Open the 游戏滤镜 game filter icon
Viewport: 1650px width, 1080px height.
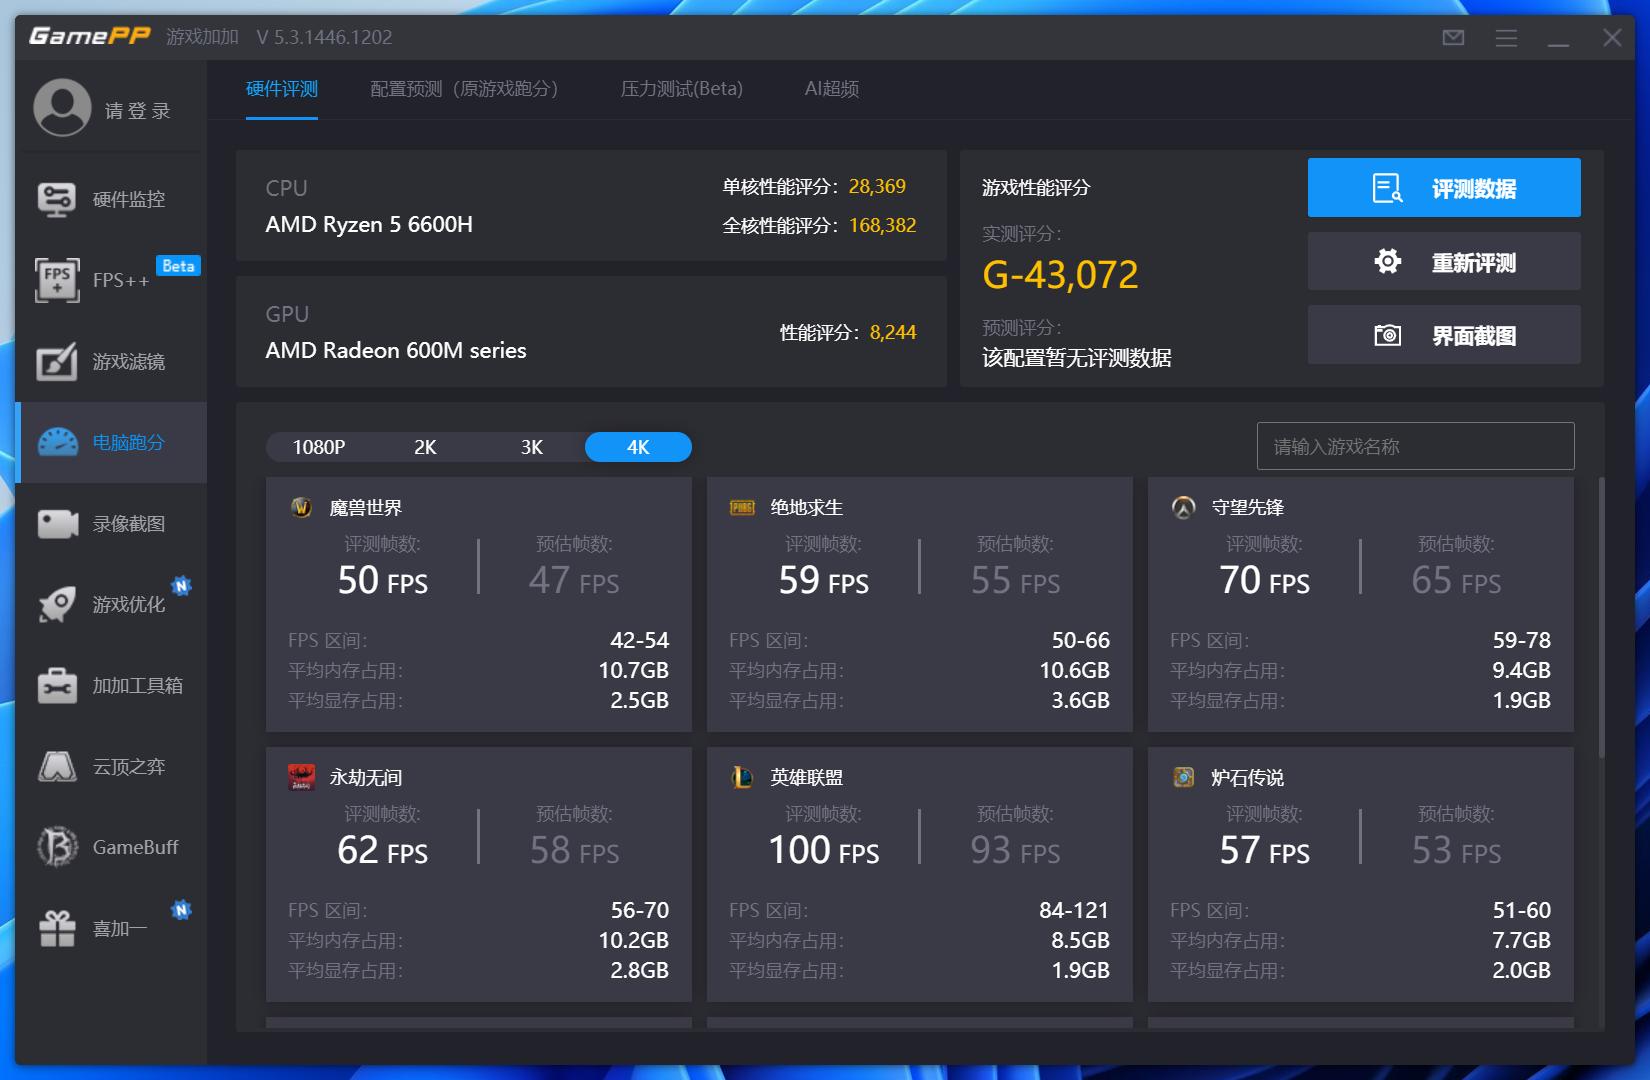pyautogui.click(x=57, y=361)
